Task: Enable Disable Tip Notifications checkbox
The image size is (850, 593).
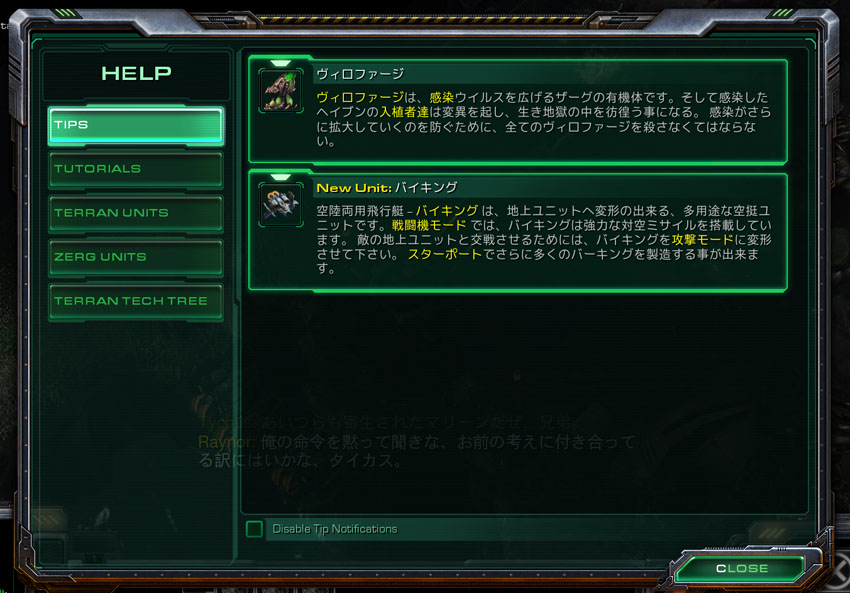Action: point(254,528)
